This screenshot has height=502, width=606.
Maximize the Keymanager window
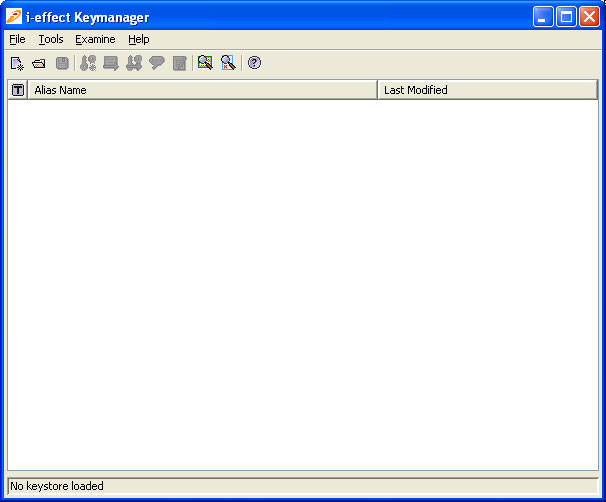(566, 17)
